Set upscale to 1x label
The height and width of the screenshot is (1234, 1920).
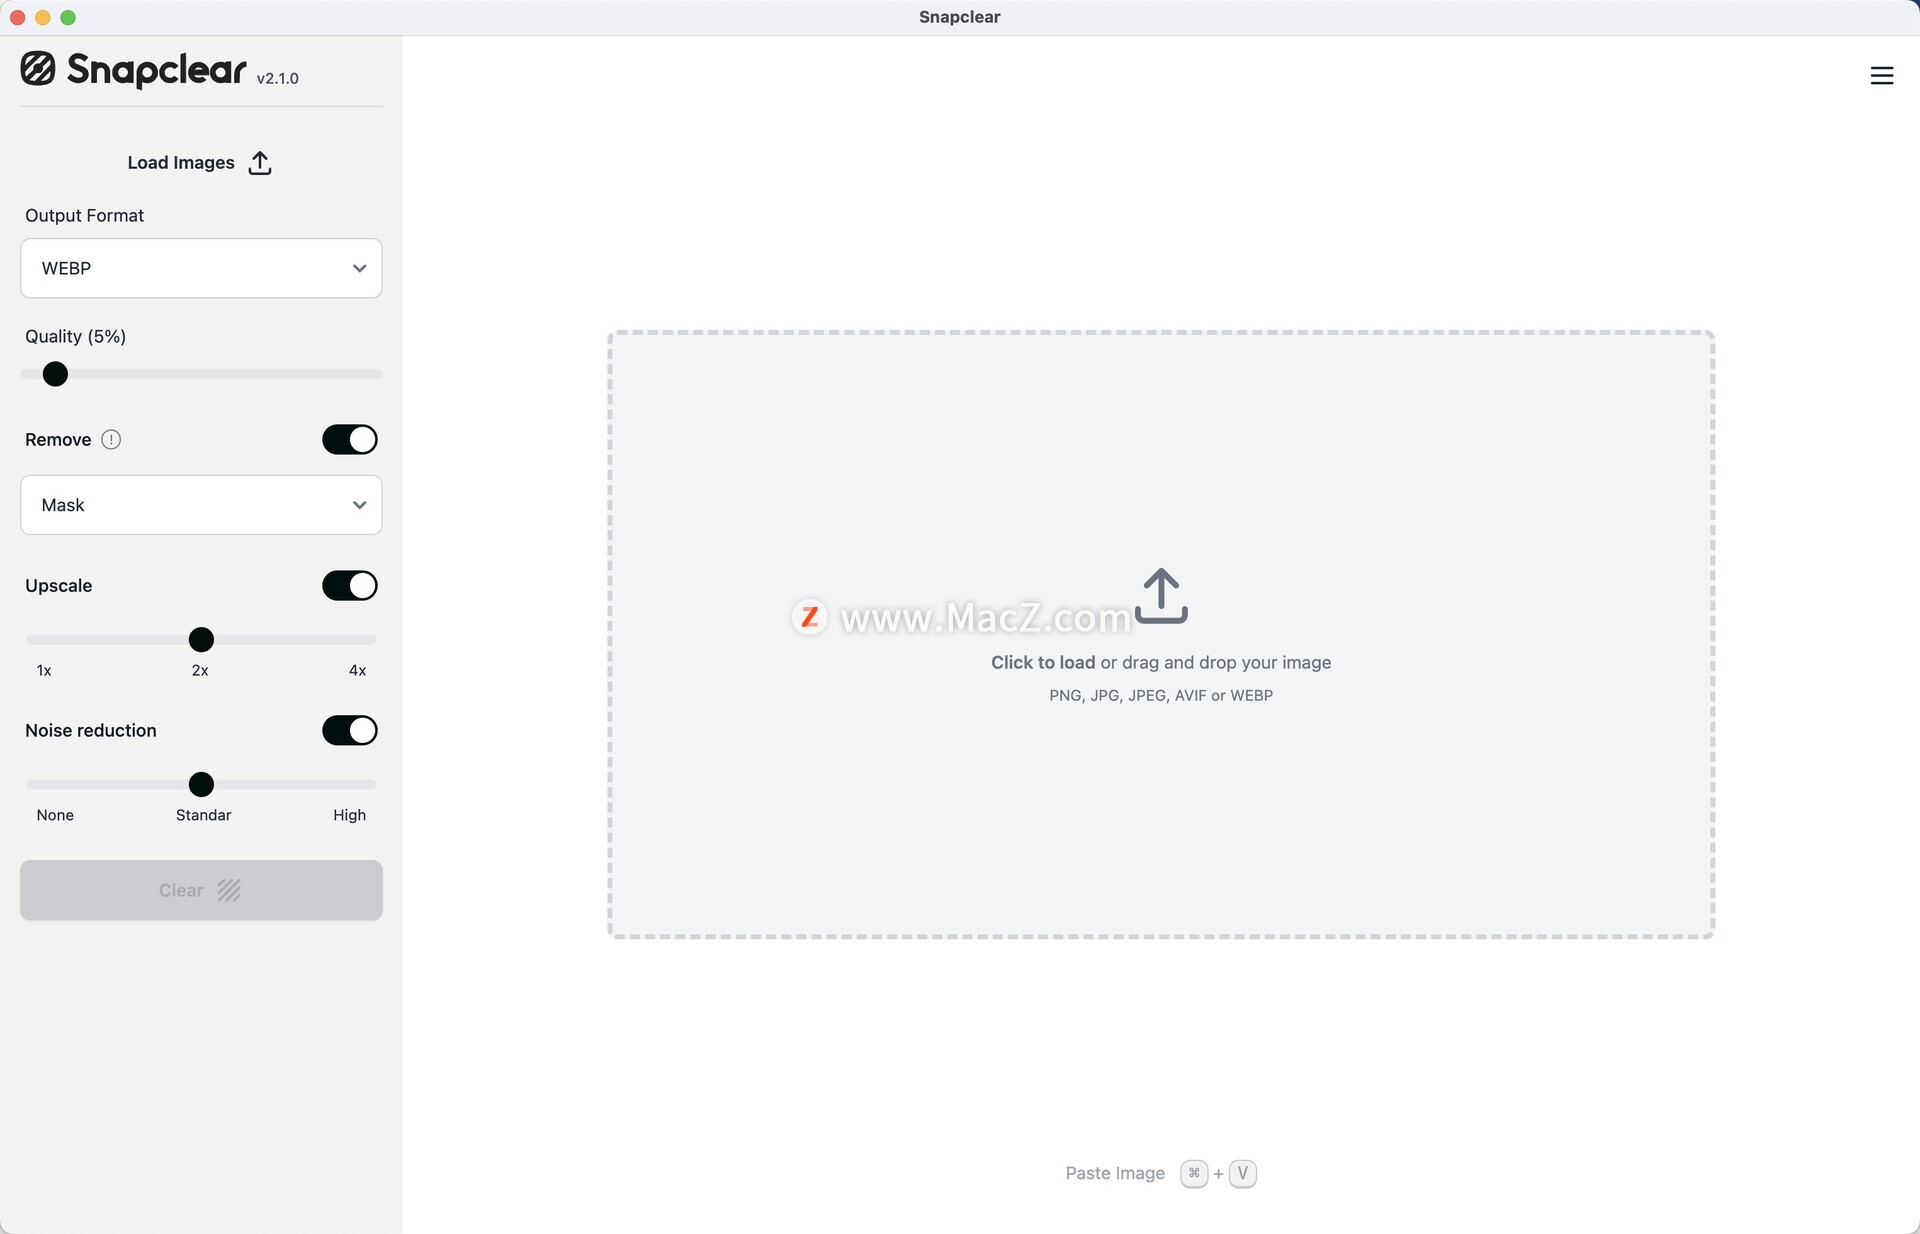pos(44,670)
